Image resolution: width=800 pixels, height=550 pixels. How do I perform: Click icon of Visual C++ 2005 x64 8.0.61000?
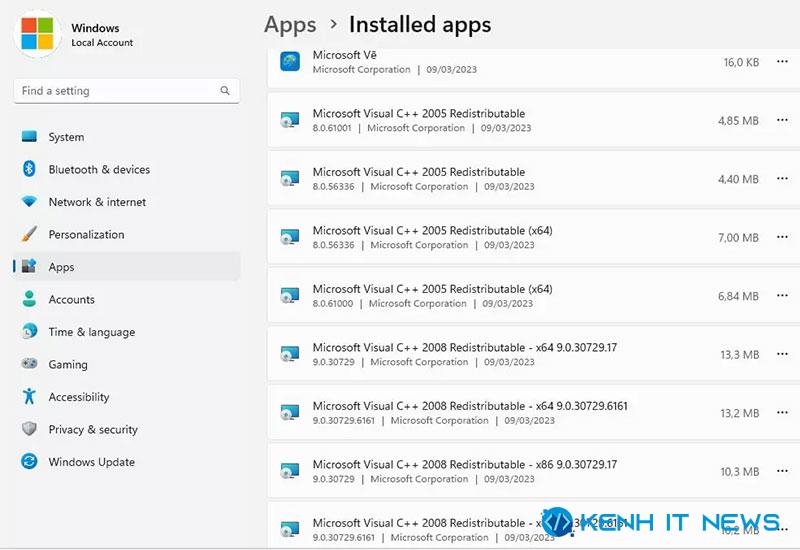(x=290, y=296)
